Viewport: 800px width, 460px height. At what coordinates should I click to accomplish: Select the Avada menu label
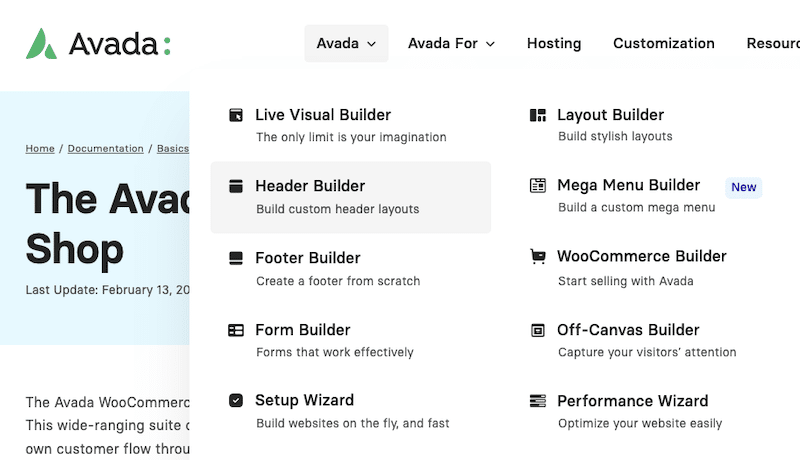337,43
